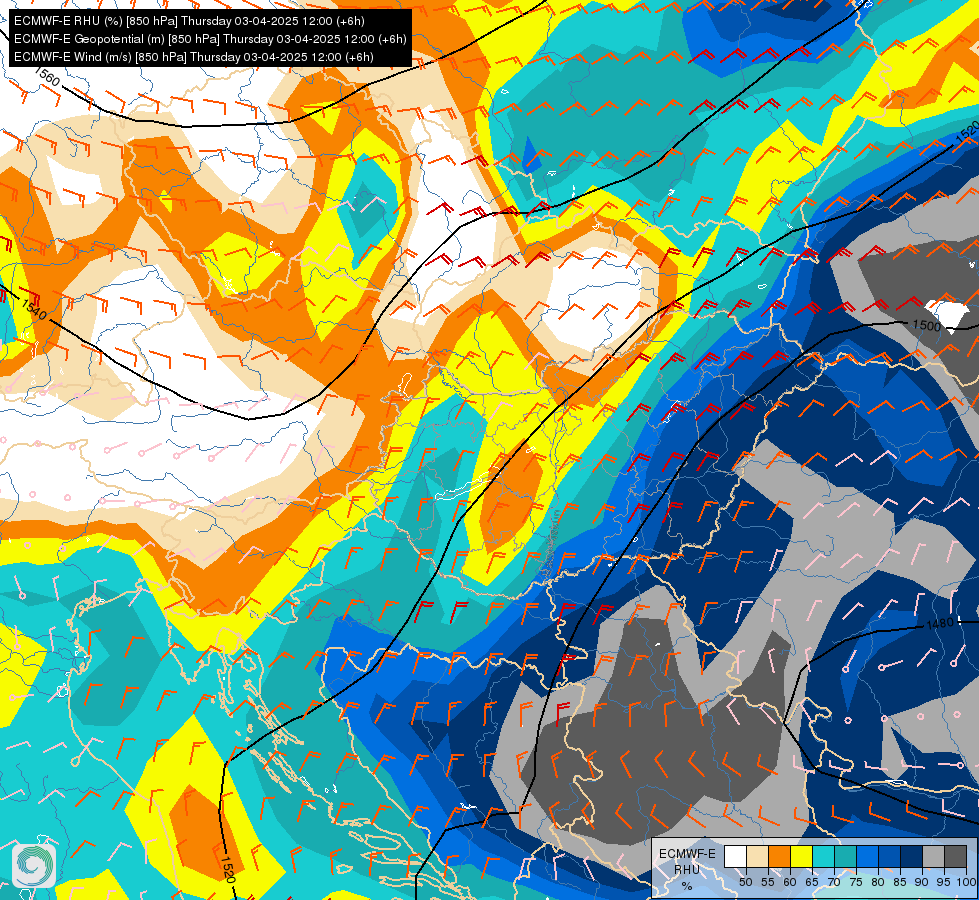Image resolution: width=979 pixels, height=900 pixels.
Task: Click the white legend color swatch
Action: [735, 857]
